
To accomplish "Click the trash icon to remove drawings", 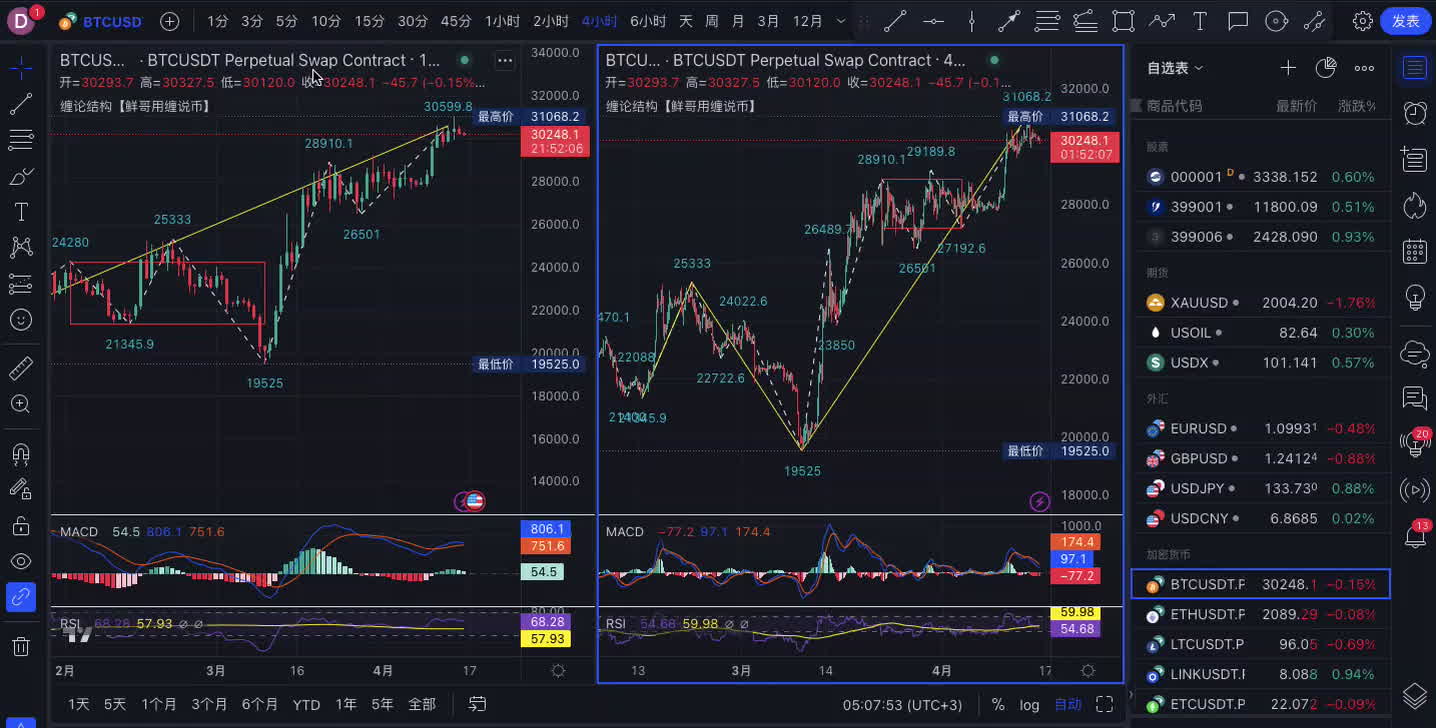I will click(x=20, y=646).
